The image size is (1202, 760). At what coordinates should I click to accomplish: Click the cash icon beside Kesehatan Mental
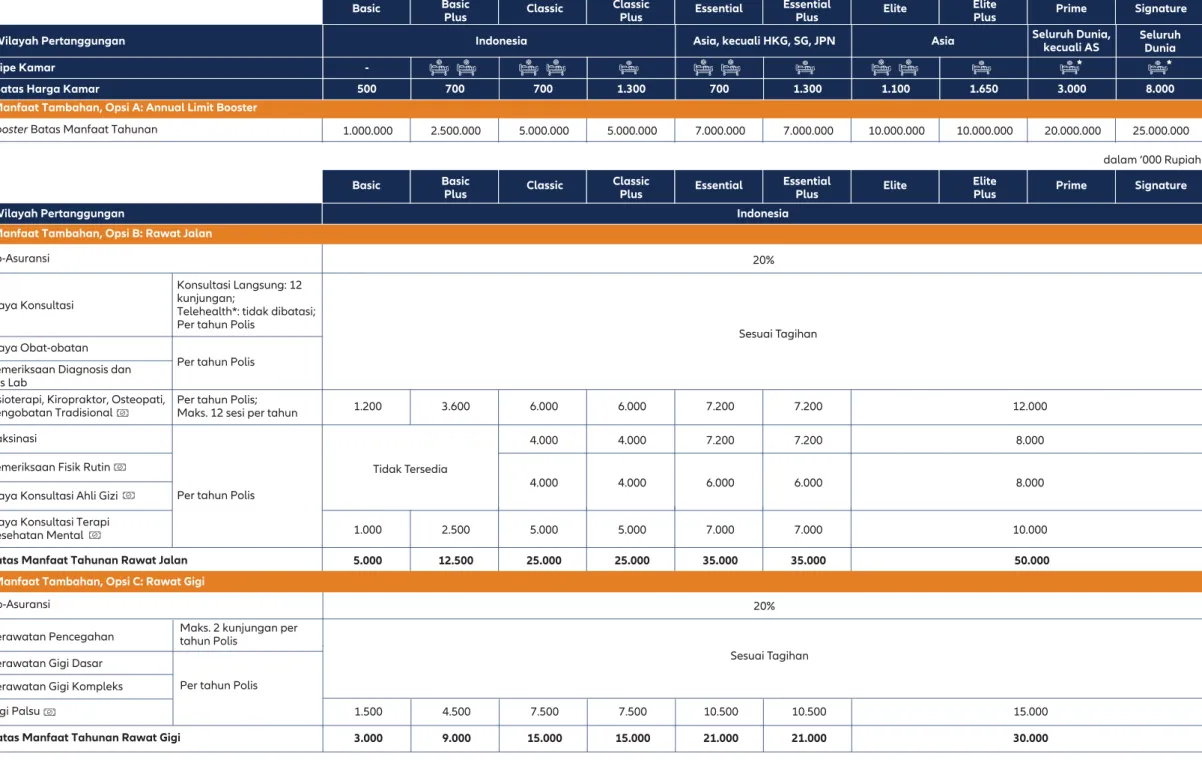pos(95,535)
